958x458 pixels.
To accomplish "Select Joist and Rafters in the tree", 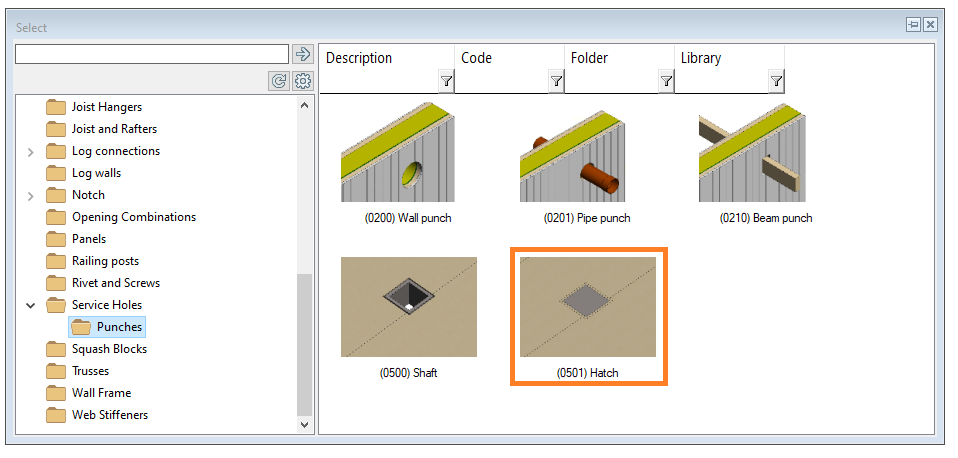I will coord(114,129).
